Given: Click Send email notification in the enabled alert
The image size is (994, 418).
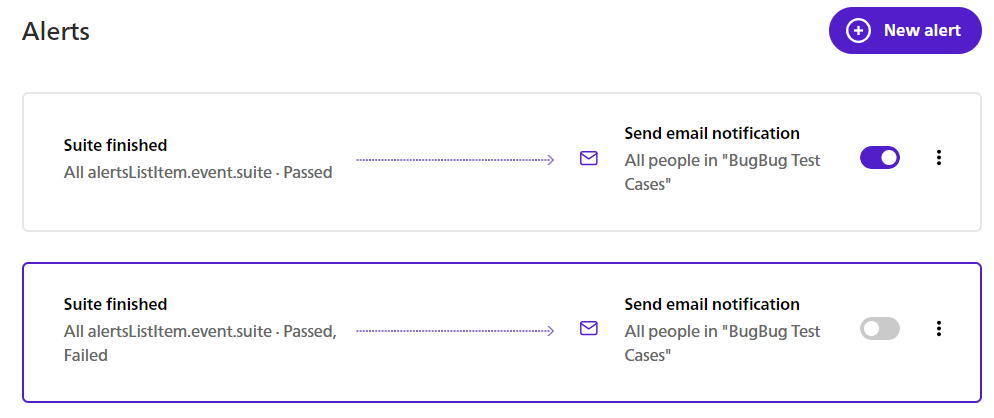Looking at the screenshot, I should pyautogui.click(x=712, y=133).
